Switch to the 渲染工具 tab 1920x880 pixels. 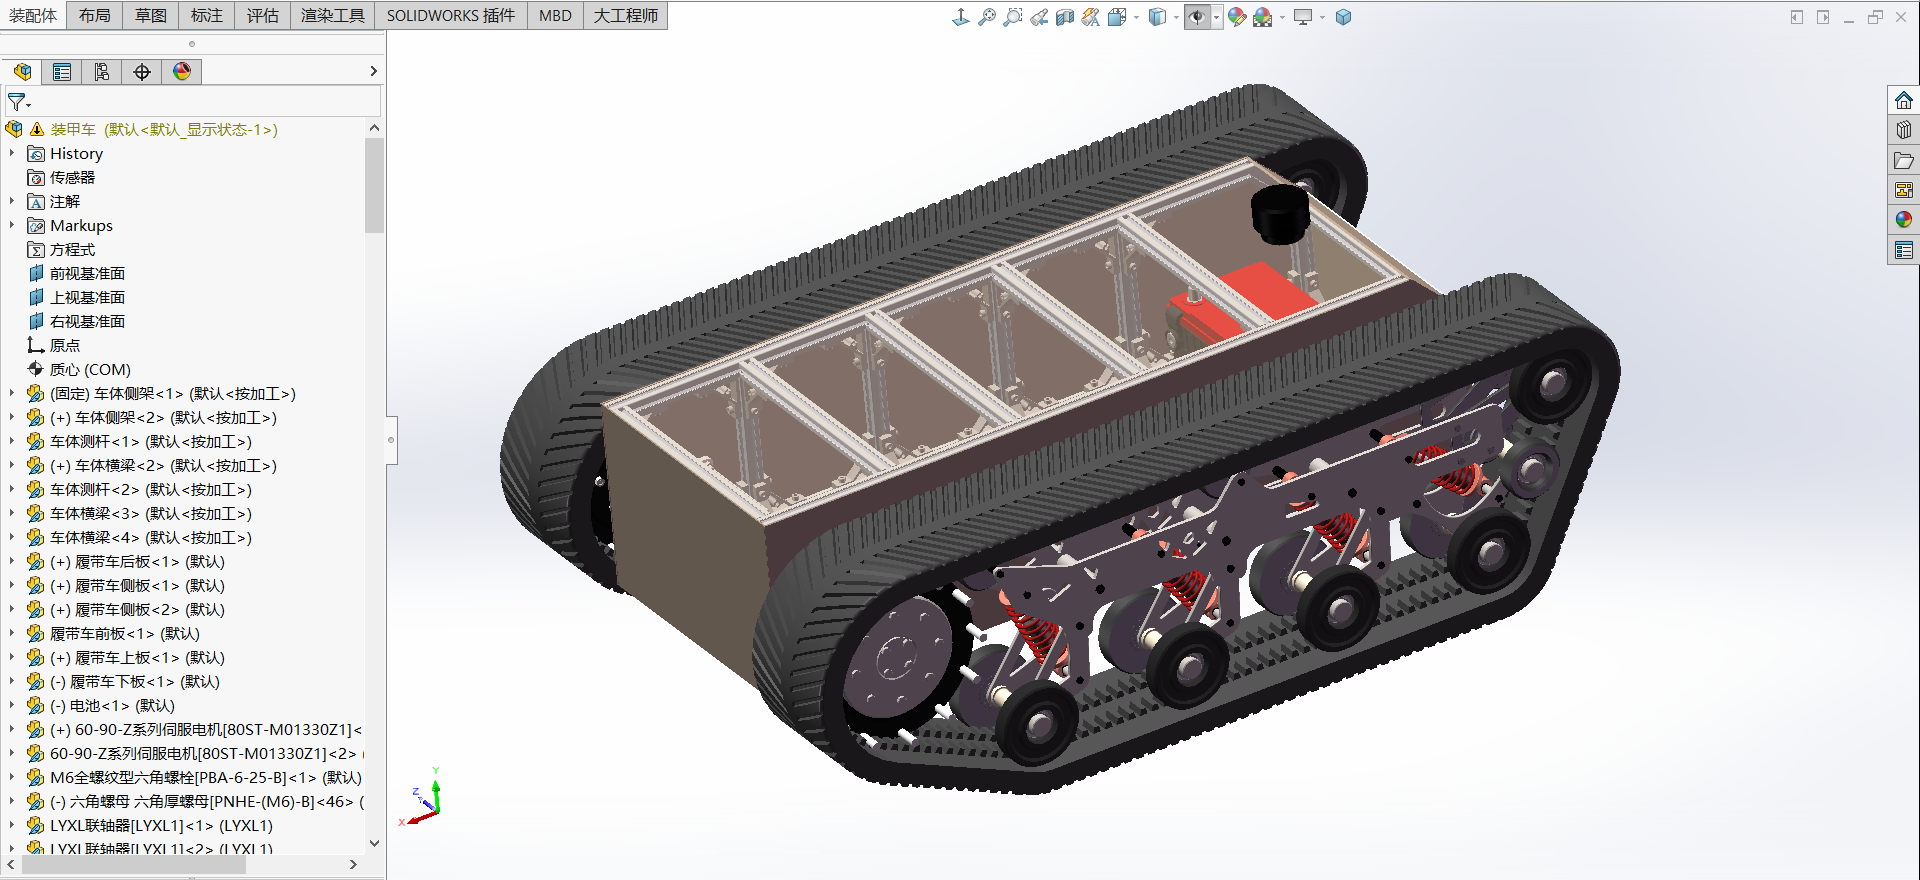333,16
